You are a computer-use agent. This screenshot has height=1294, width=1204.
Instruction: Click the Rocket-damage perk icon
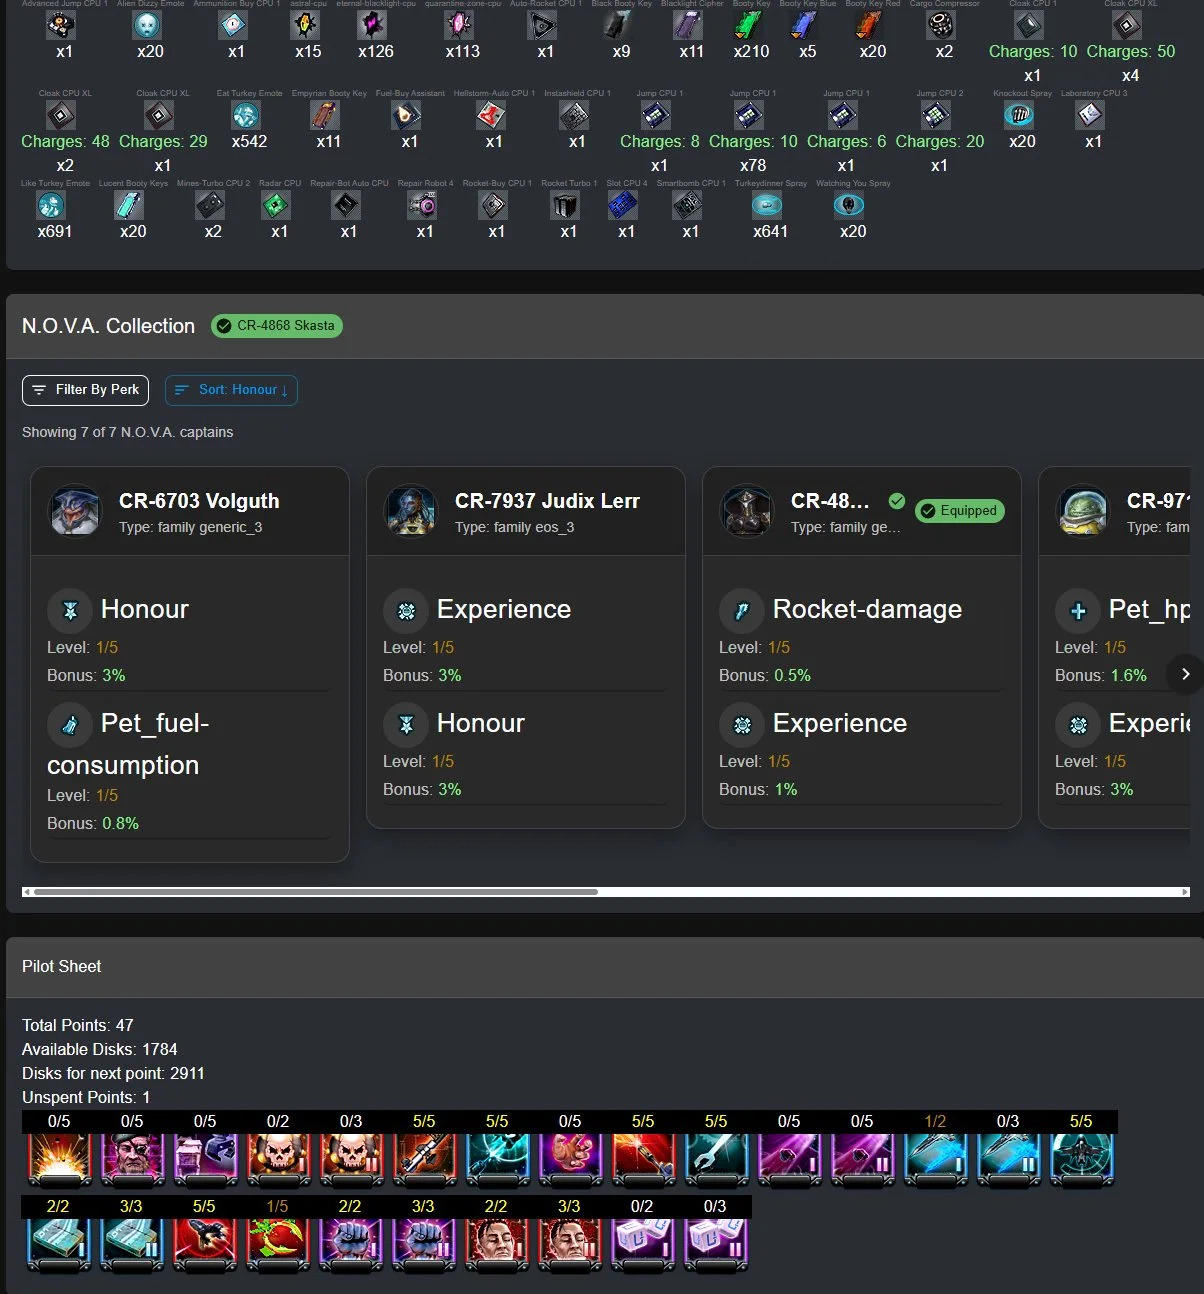click(742, 610)
